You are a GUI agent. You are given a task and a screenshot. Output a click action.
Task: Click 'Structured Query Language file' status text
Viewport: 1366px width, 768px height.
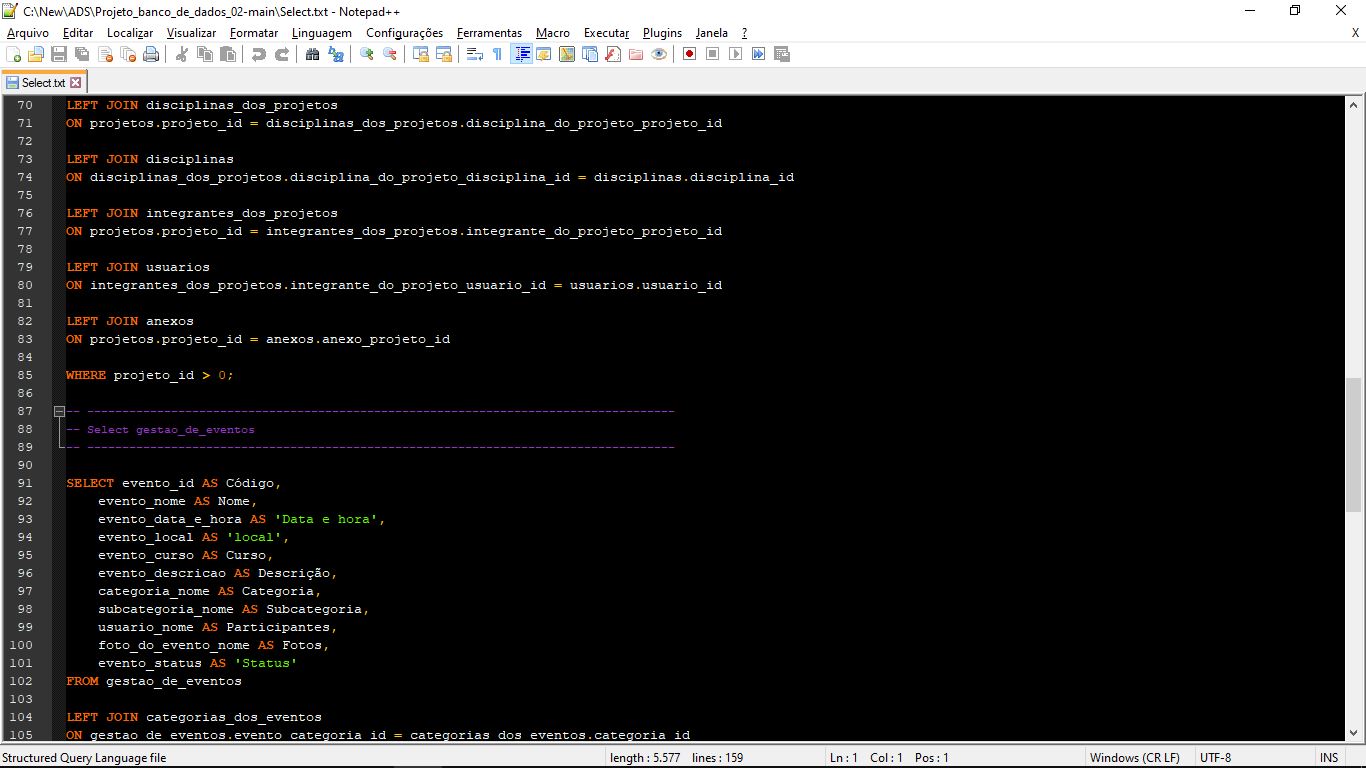click(x=84, y=758)
